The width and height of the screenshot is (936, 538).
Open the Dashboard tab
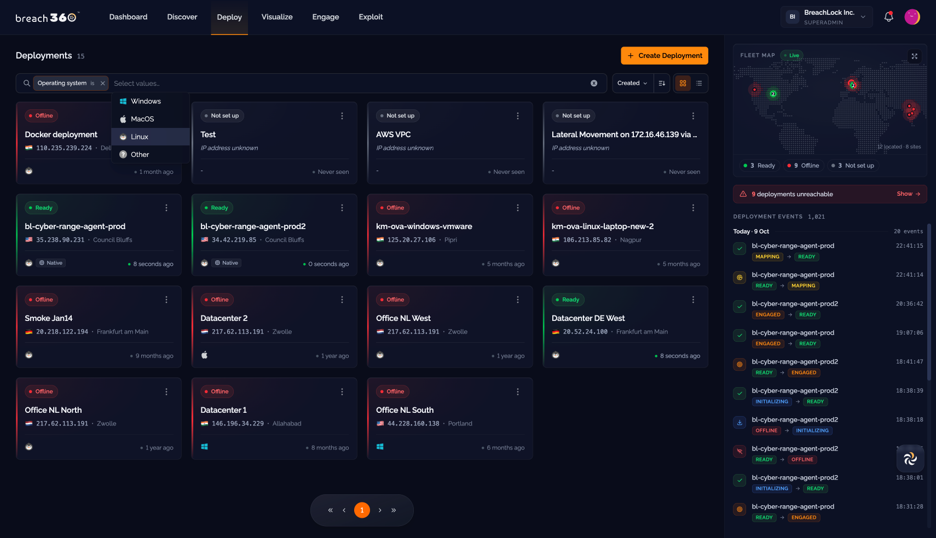pyautogui.click(x=128, y=17)
